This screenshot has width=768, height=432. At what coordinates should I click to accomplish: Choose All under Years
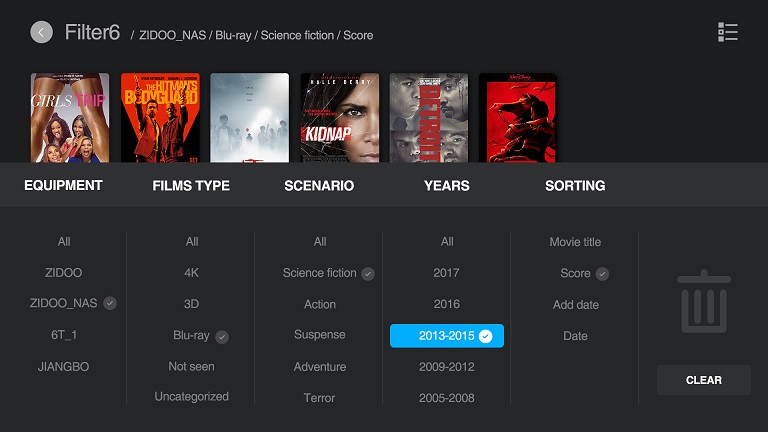(447, 241)
